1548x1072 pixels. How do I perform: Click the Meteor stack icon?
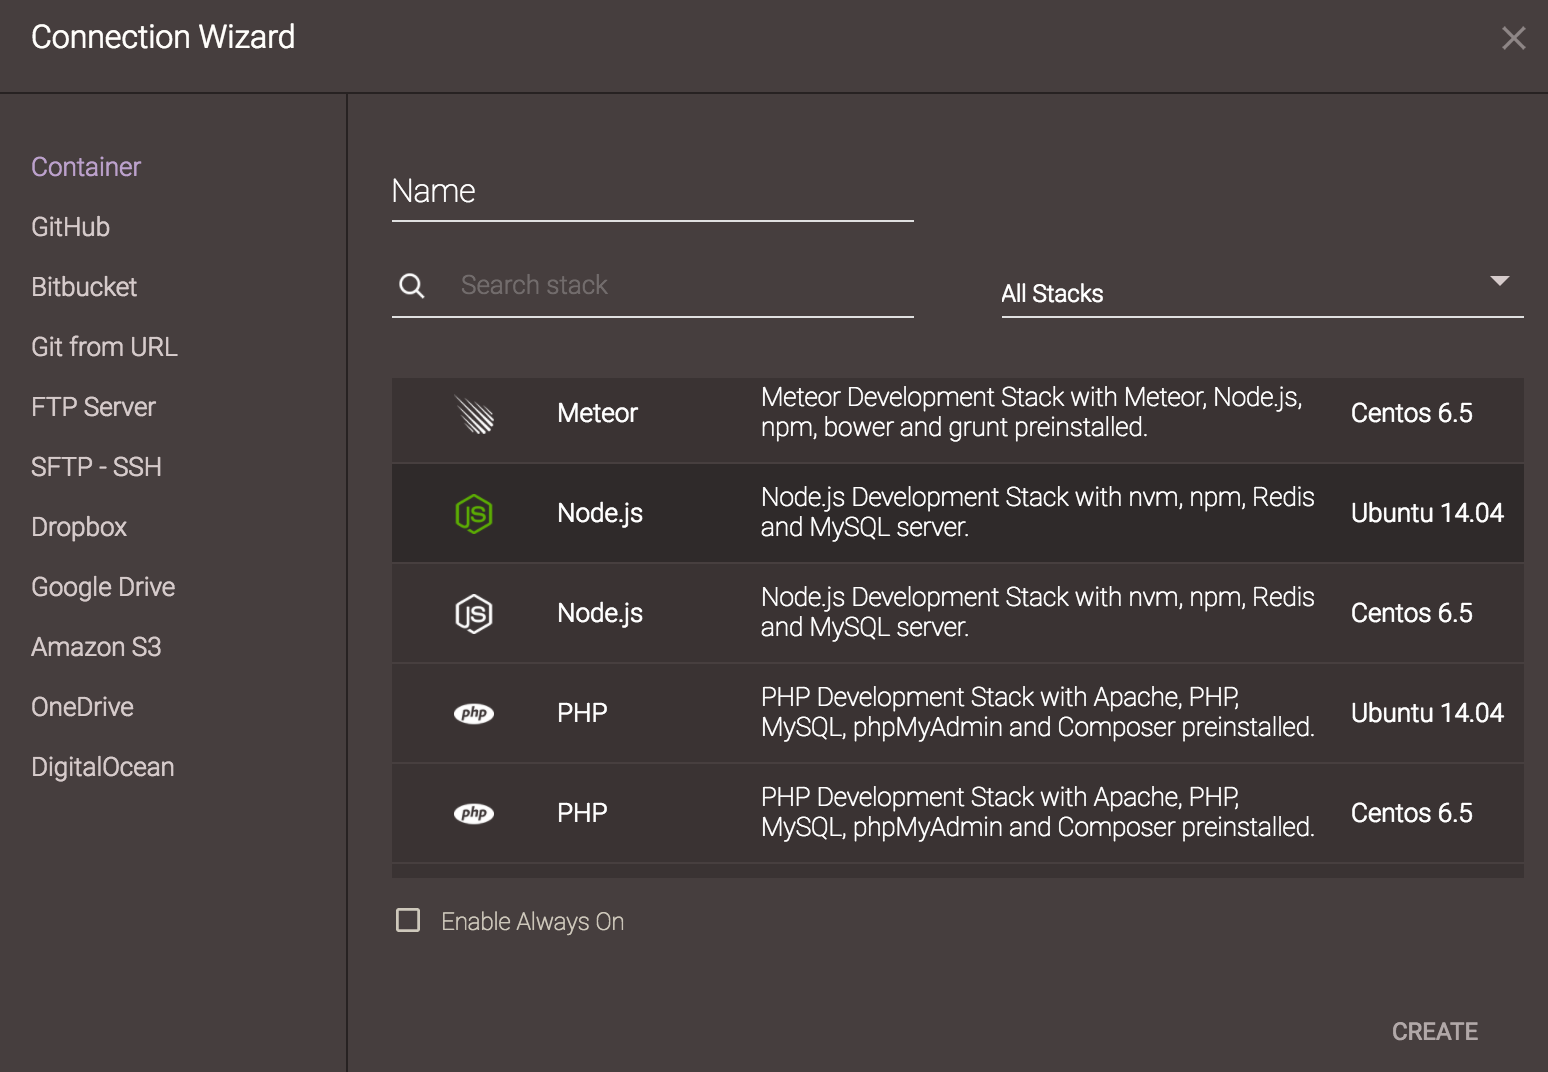point(474,413)
